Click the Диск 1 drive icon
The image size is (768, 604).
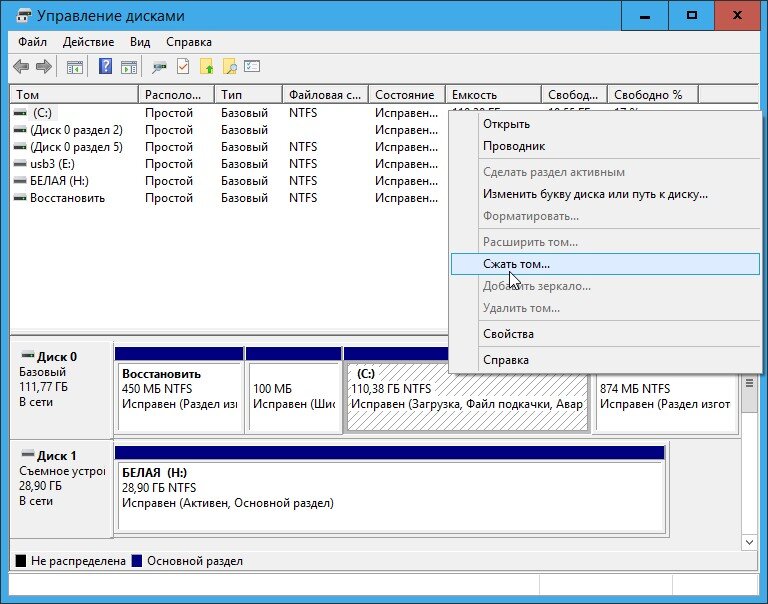pyautogui.click(x=28, y=454)
